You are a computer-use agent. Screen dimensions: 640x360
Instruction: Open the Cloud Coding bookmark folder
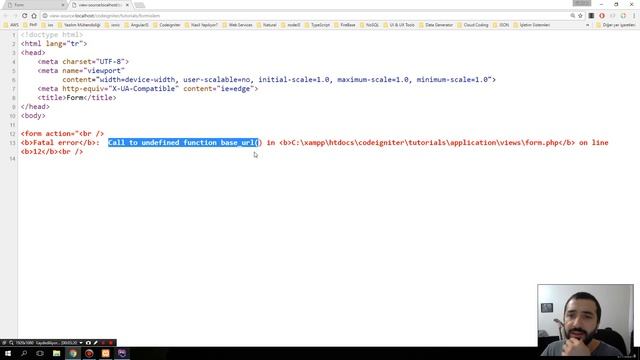[473, 25]
